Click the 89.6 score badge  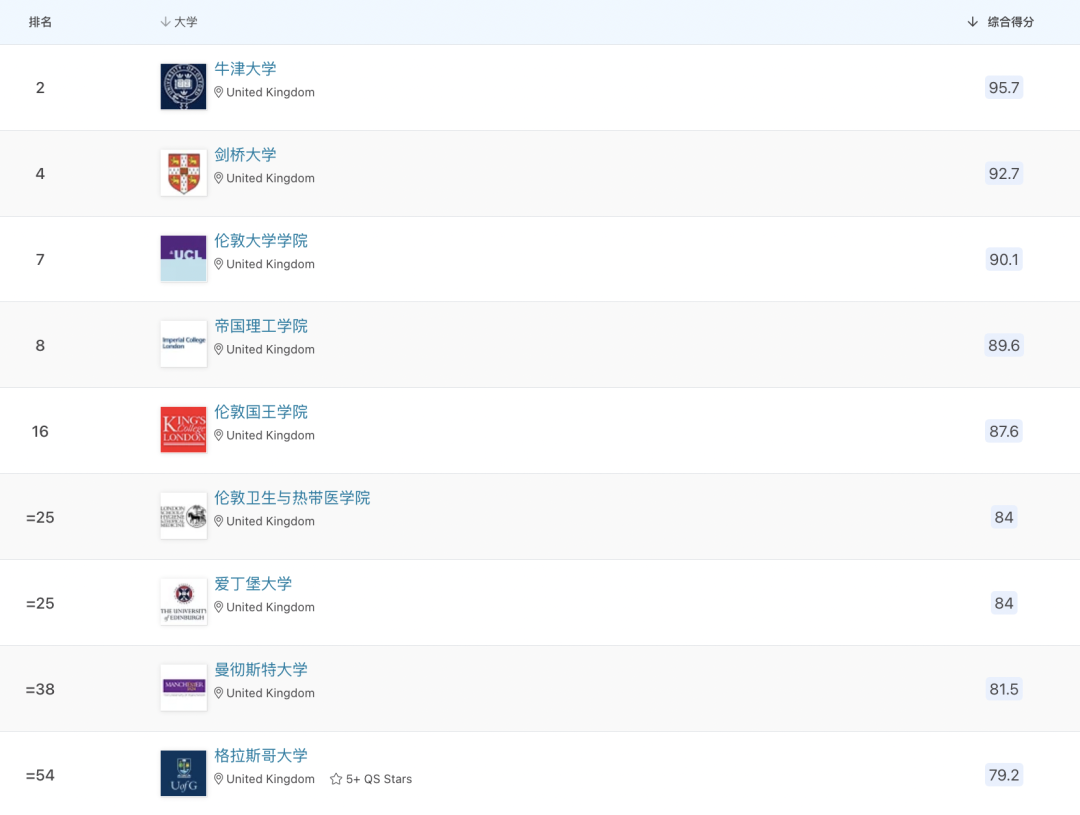click(1004, 345)
